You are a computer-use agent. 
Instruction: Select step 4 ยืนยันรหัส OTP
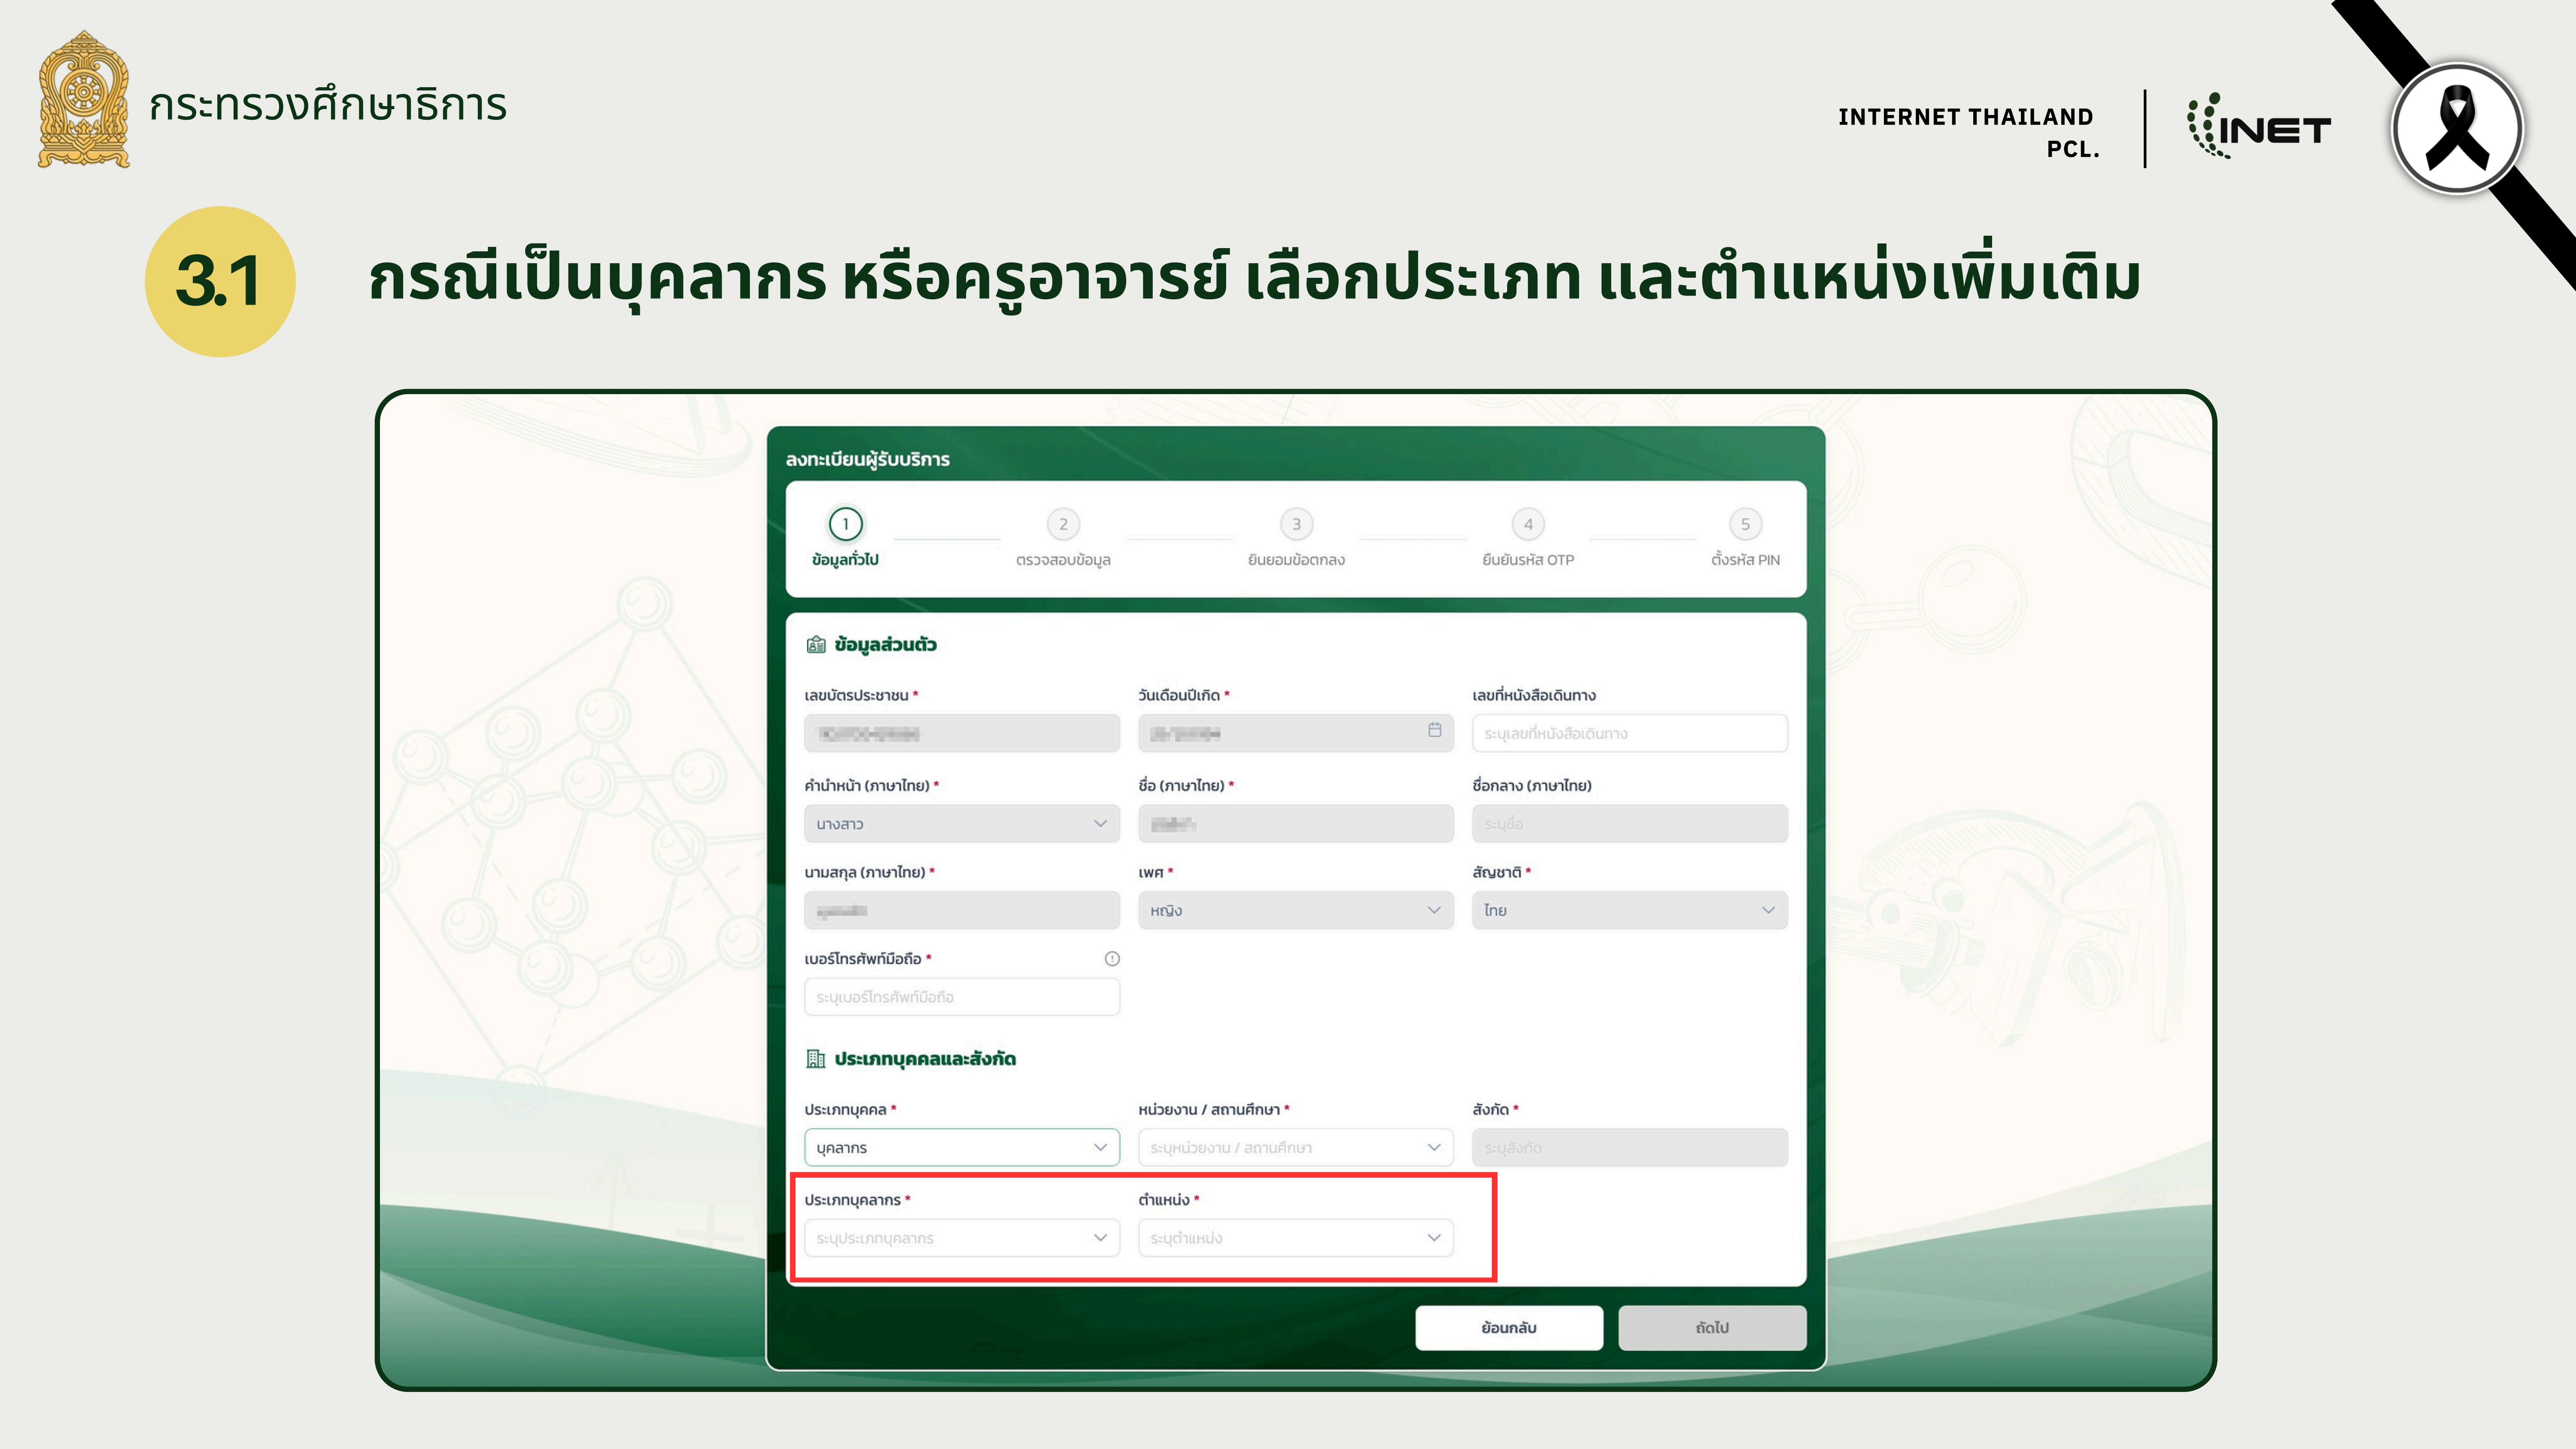pos(1528,538)
